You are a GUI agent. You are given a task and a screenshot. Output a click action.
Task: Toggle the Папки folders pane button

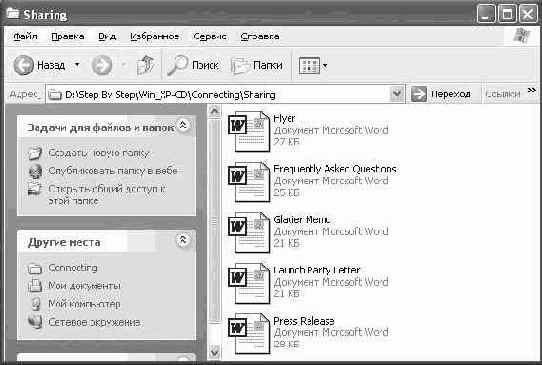coord(257,65)
